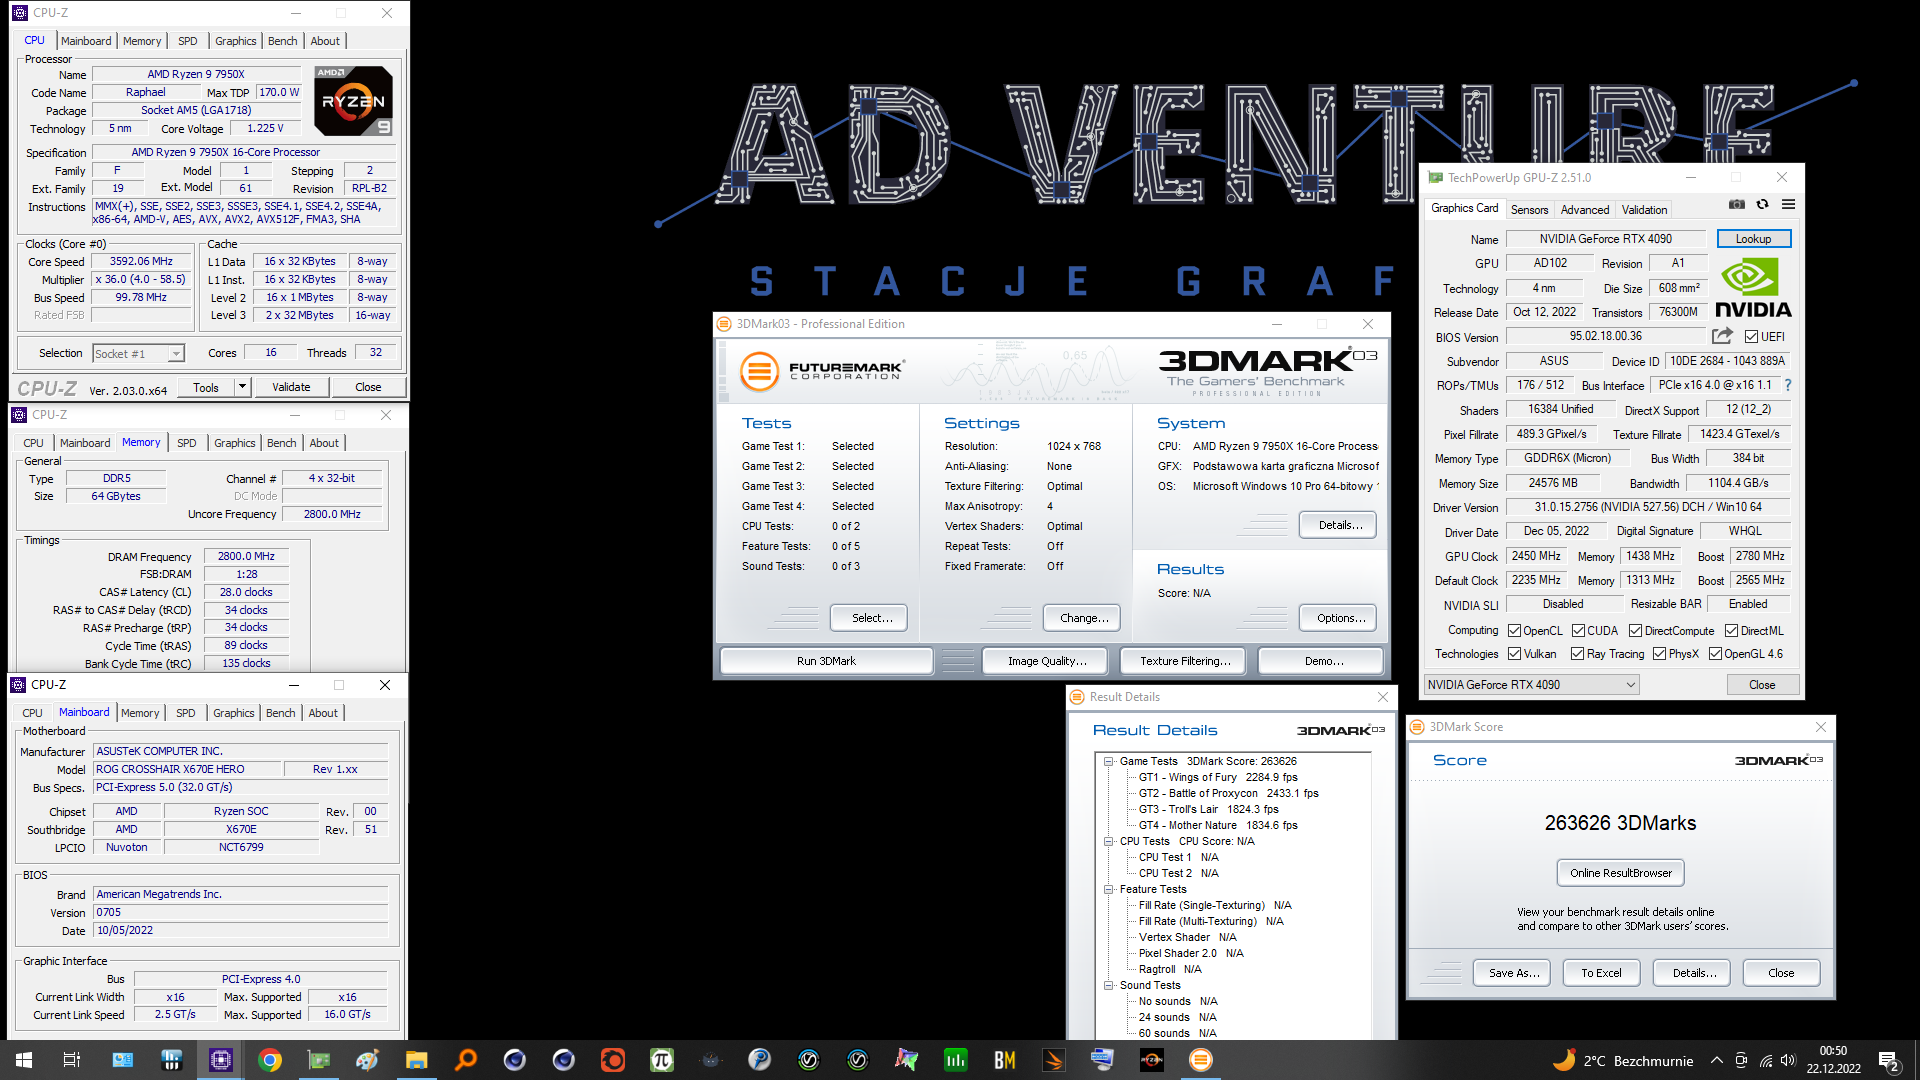
Task: Collapse the CPU Tests tree node
Action: (1109, 842)
